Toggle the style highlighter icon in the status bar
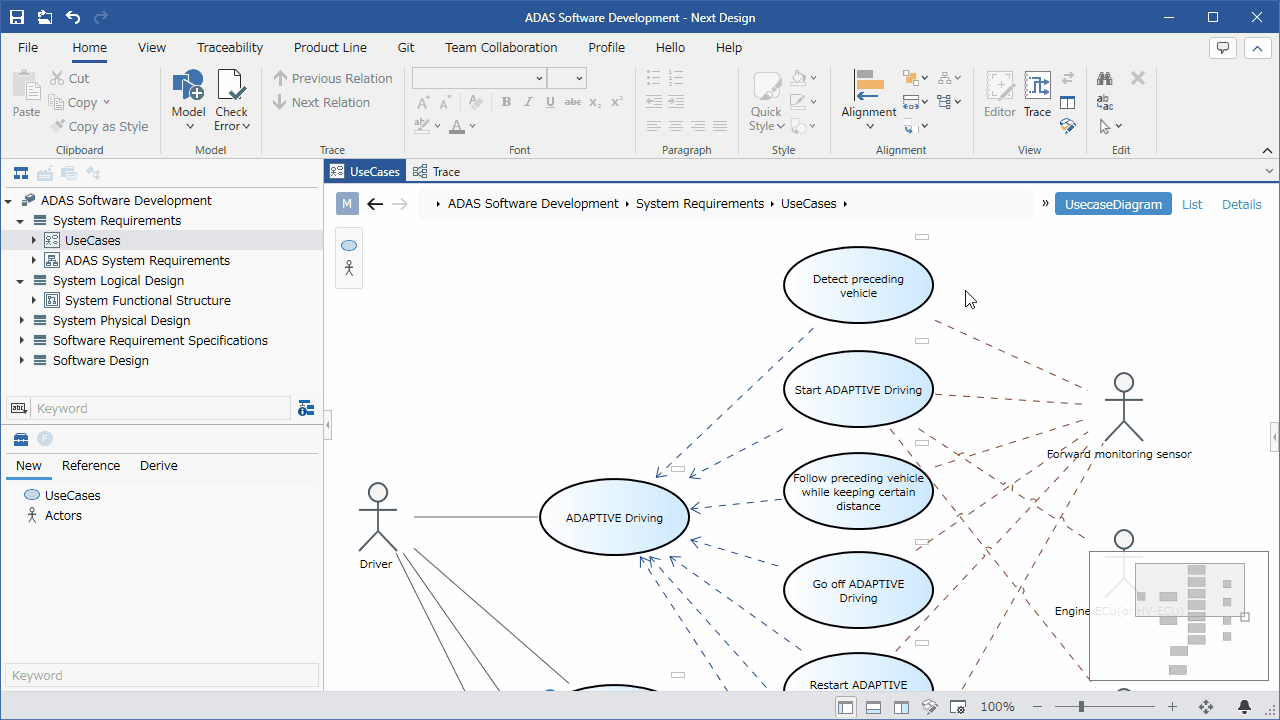 929,707
